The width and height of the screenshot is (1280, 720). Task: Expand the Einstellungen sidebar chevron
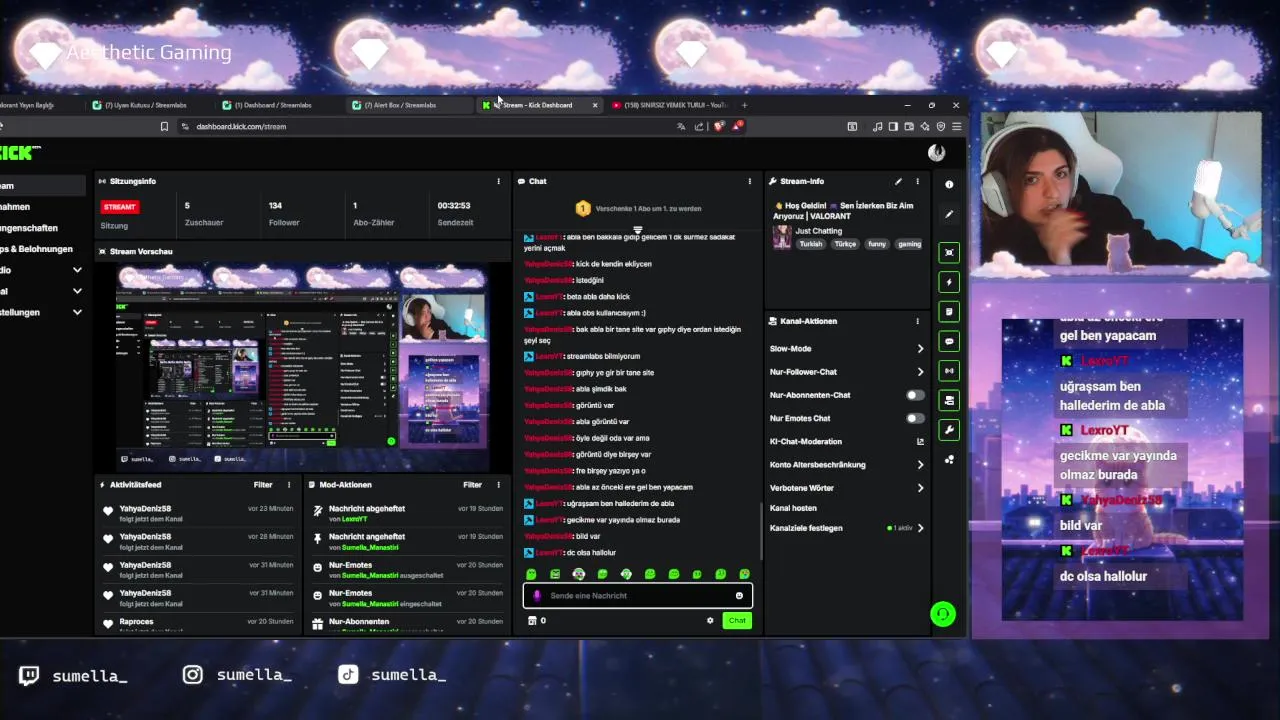coord(77,312)
